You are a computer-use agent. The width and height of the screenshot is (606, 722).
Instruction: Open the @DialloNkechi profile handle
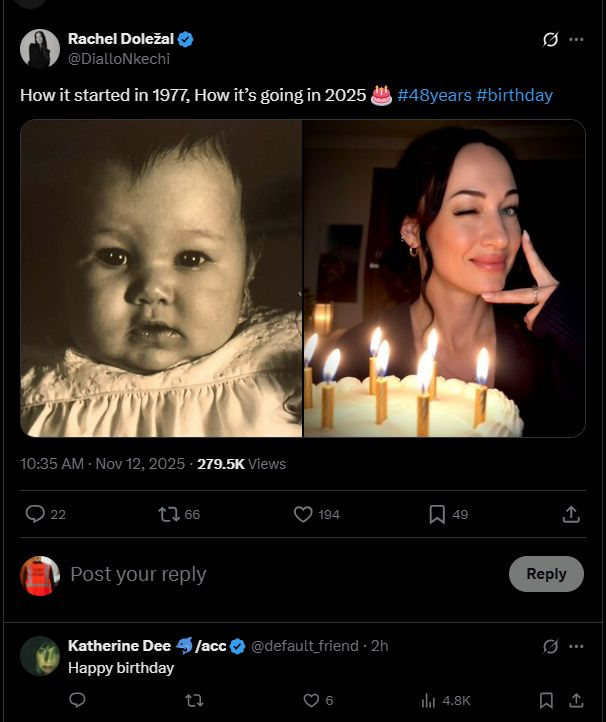[119, 58]
